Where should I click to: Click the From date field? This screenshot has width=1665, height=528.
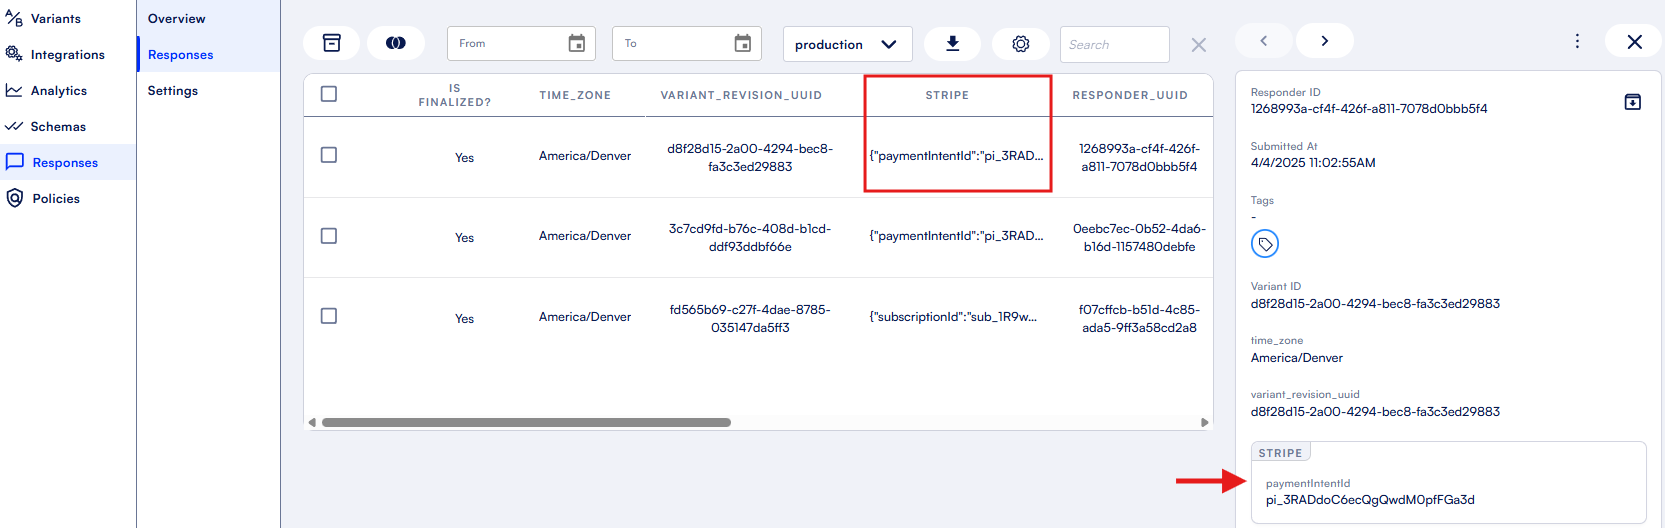coord(521,43)
